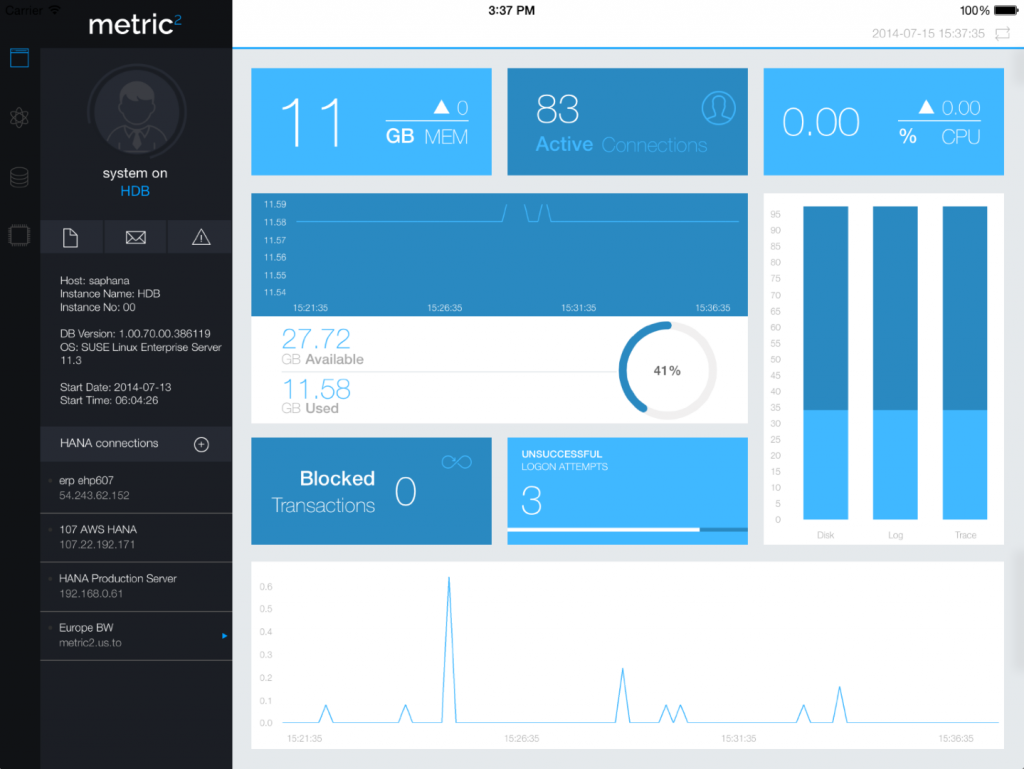Open the mail envelope icon

click(135, 237)
